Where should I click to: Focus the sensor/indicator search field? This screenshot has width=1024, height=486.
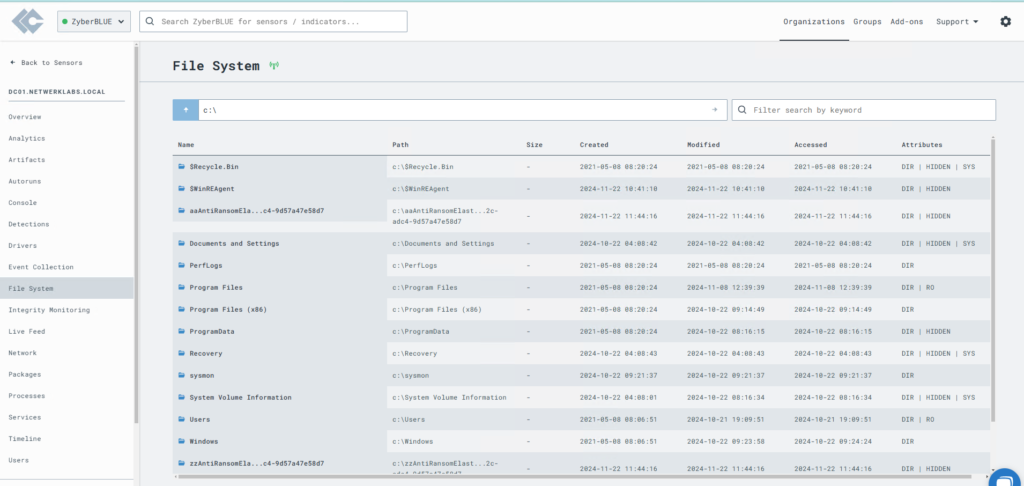(x=273, y=21)
